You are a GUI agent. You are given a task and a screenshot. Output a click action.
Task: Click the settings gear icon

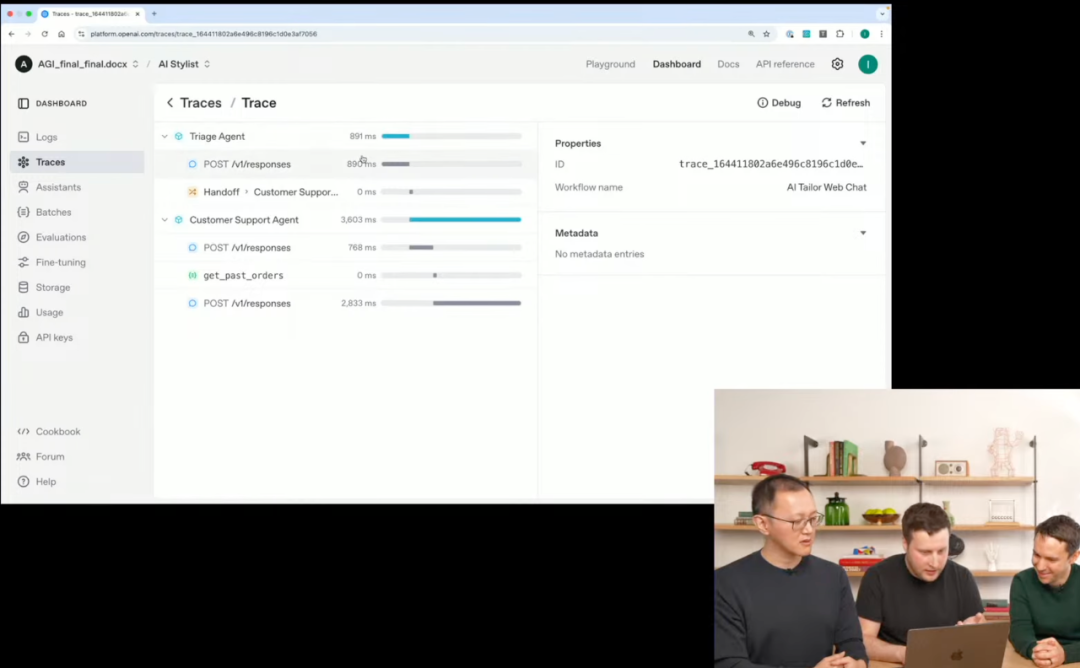coord(837,64)
